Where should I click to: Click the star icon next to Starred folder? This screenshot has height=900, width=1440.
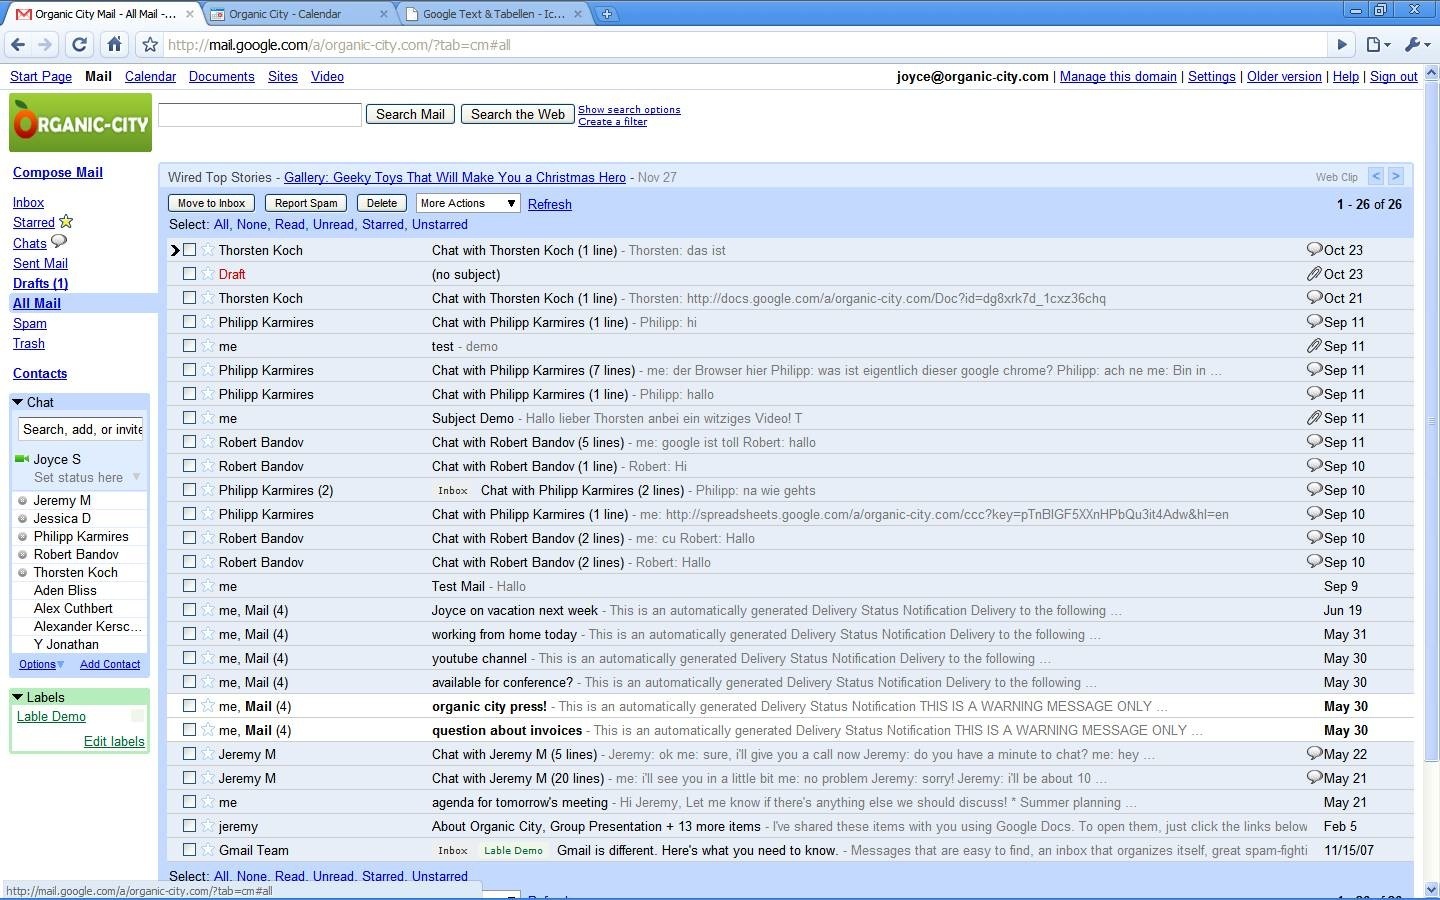(x=65, y=221)
